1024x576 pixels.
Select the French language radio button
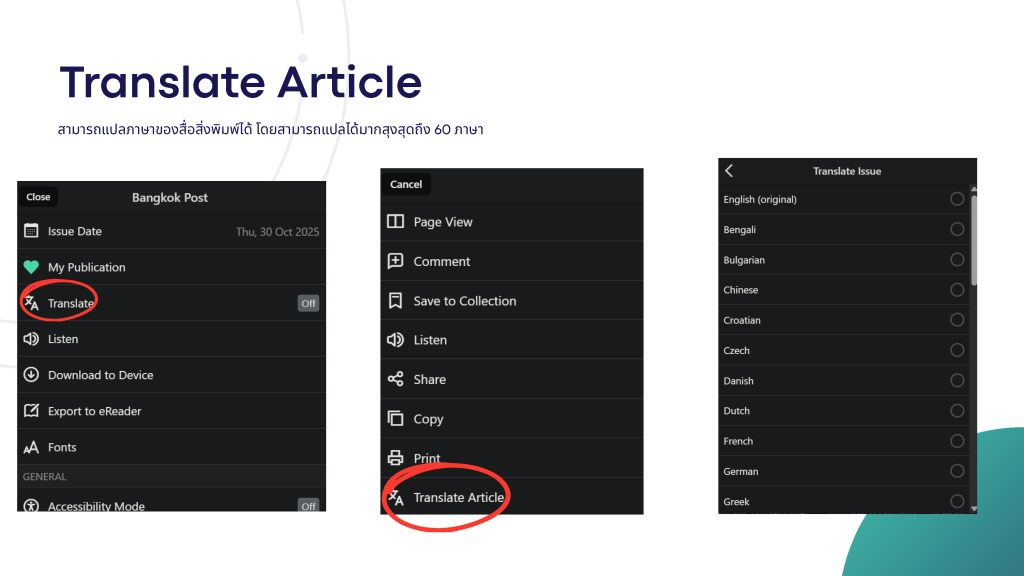(957, 441)
